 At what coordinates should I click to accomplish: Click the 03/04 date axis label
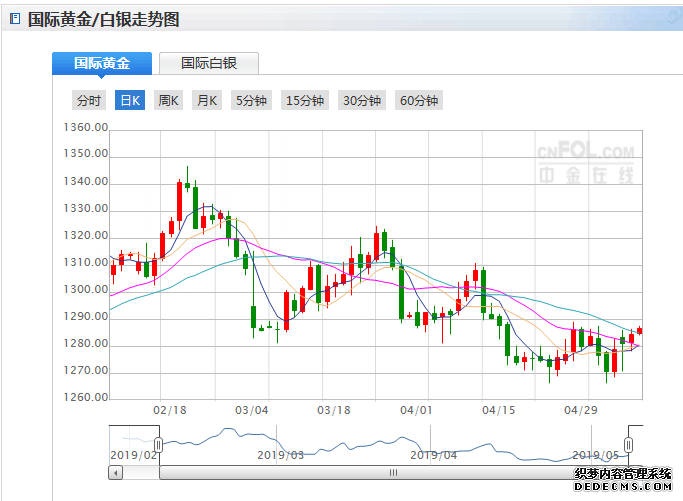(252, 410)
